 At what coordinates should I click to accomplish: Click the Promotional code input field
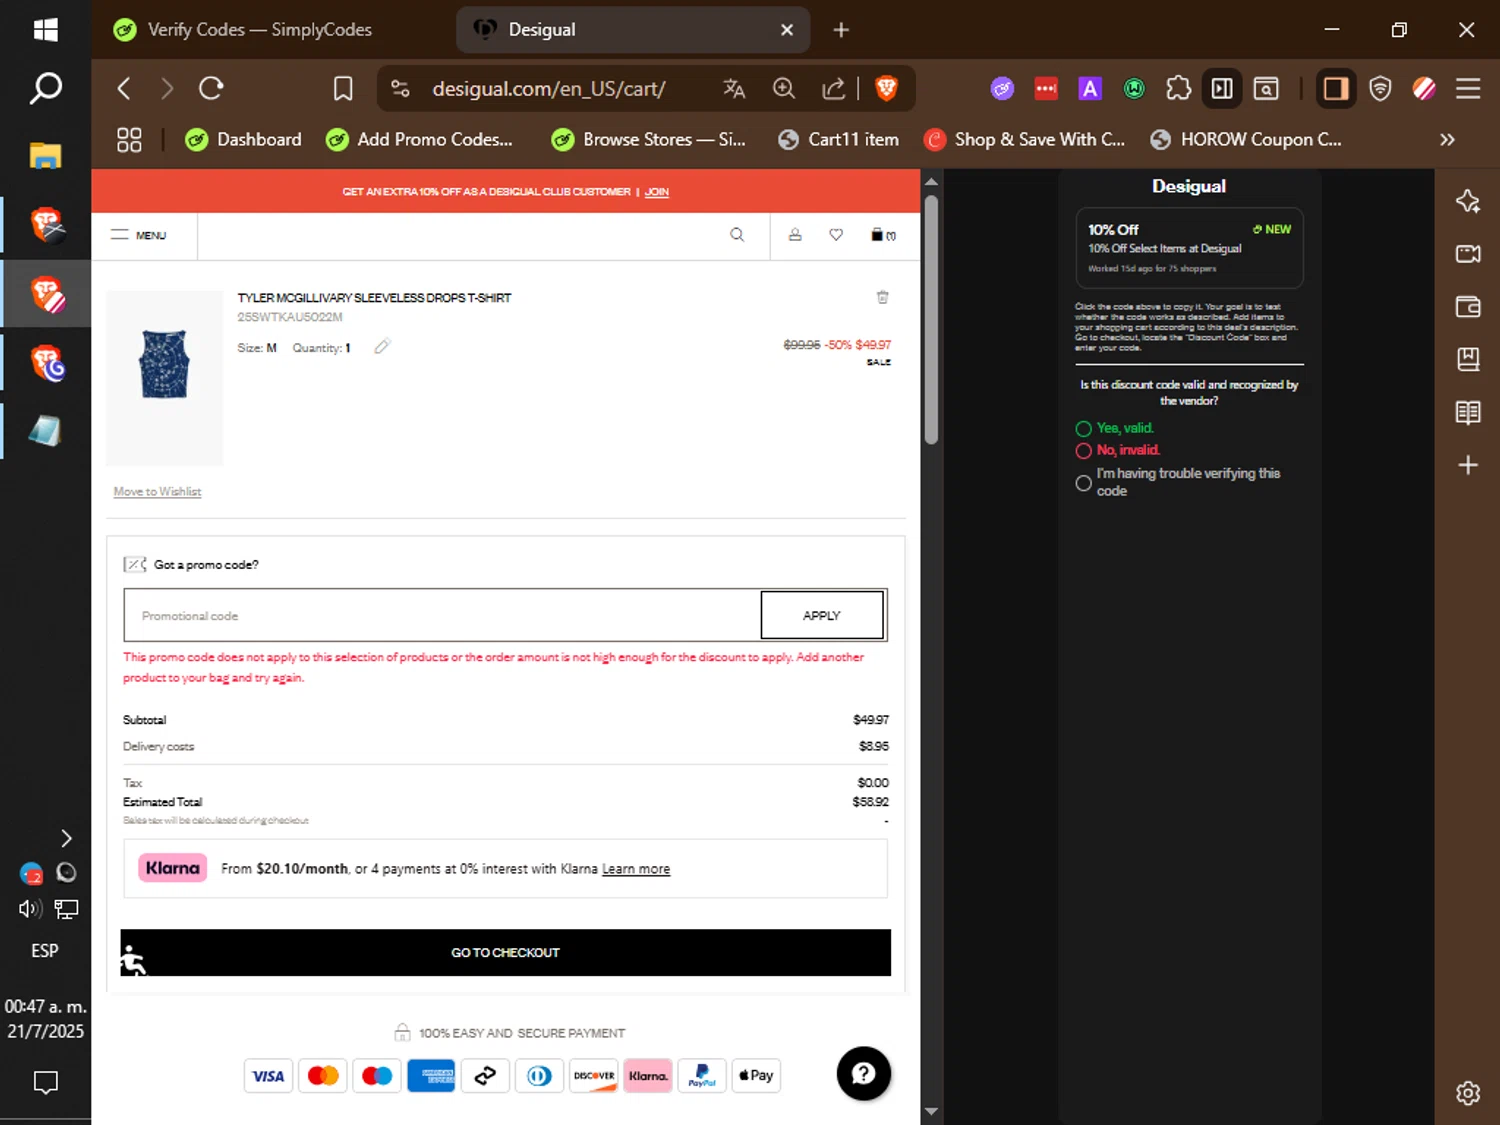(x=442, y=615)
